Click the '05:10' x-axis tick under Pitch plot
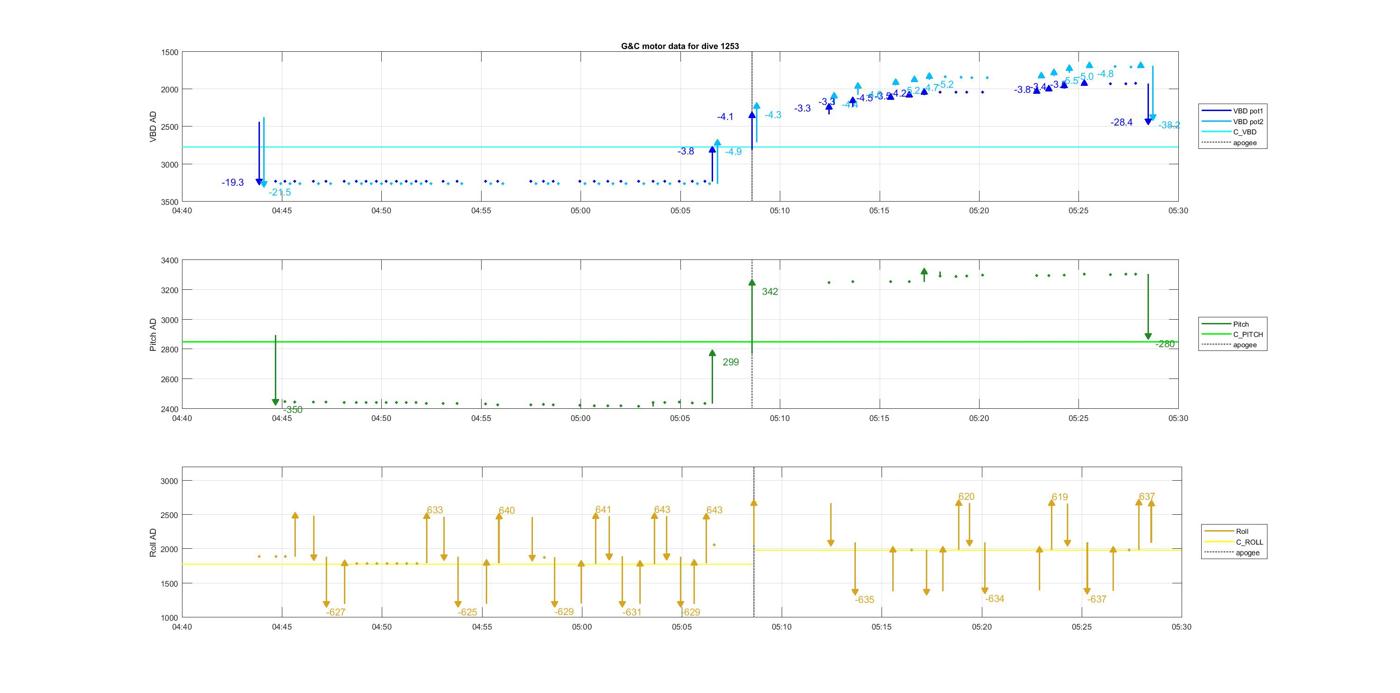Viewport: 1400px width, 693px height. [x=779, y=419]
